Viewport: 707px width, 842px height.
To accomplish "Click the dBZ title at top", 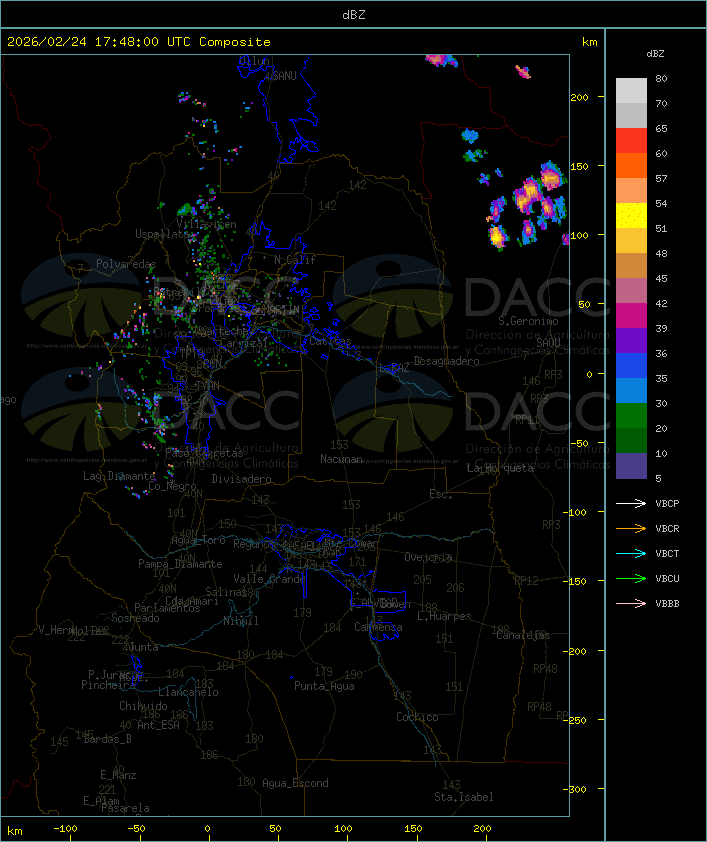I will [354, 15].
